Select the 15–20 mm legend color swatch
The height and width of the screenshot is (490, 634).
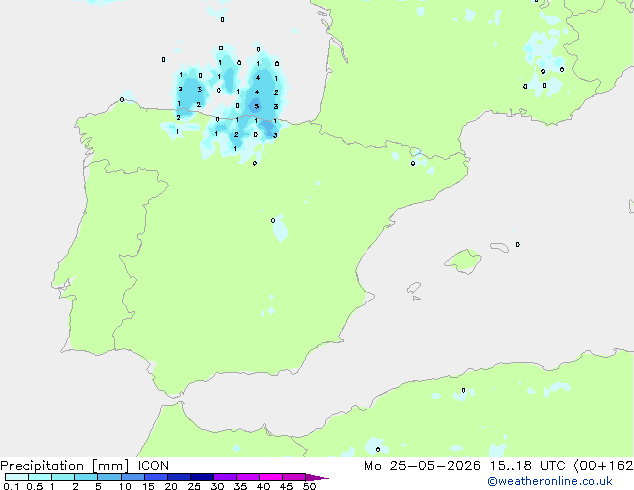(x=156, y=477)
